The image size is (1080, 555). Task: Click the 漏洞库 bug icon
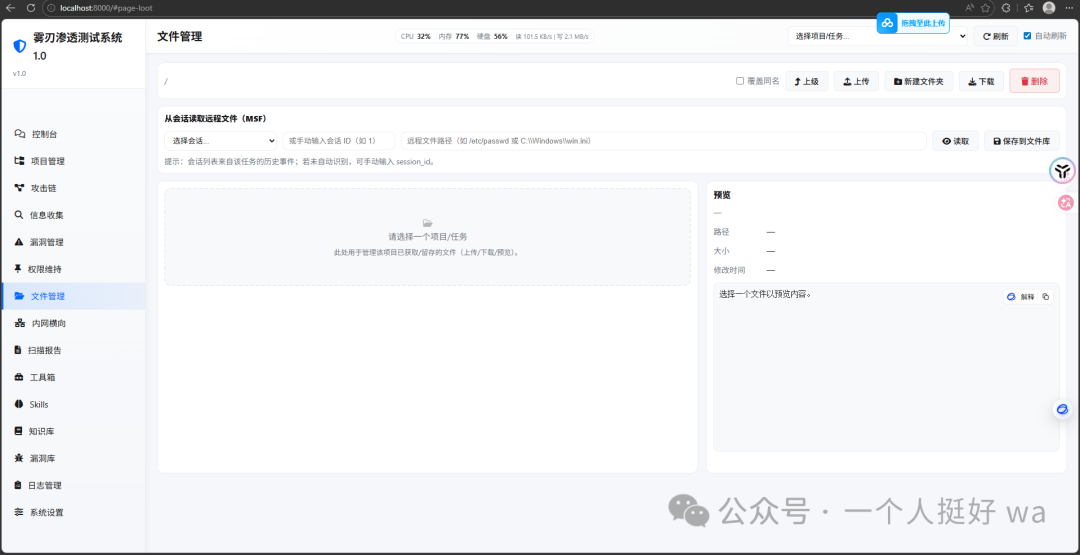coord(19,458)
